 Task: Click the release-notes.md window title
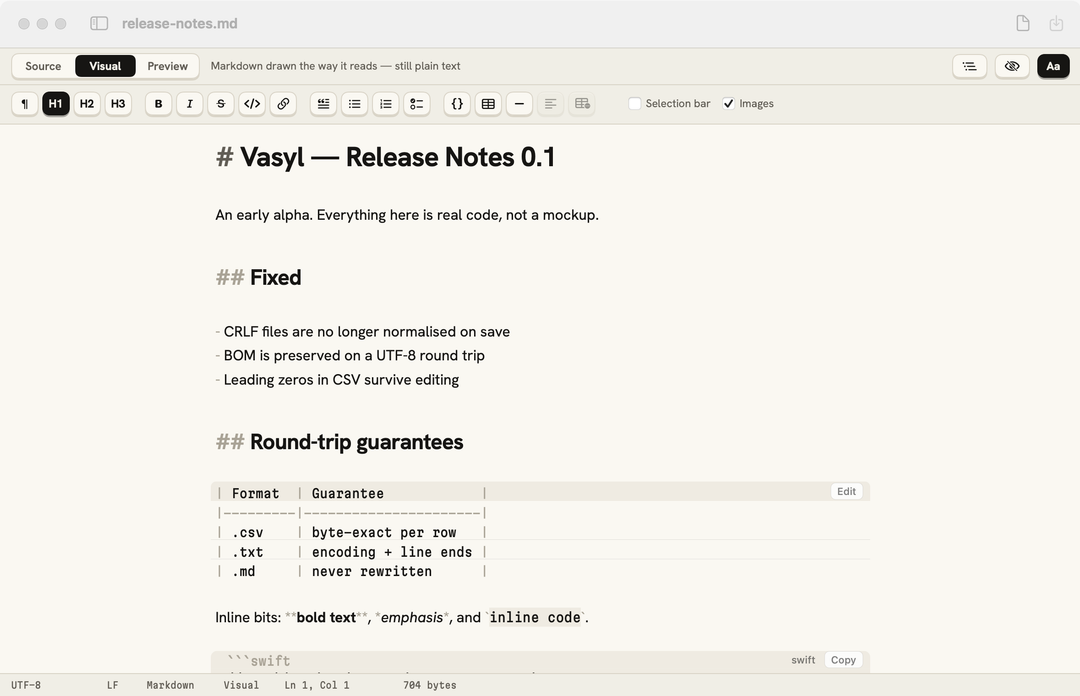[x=180, y=23]
